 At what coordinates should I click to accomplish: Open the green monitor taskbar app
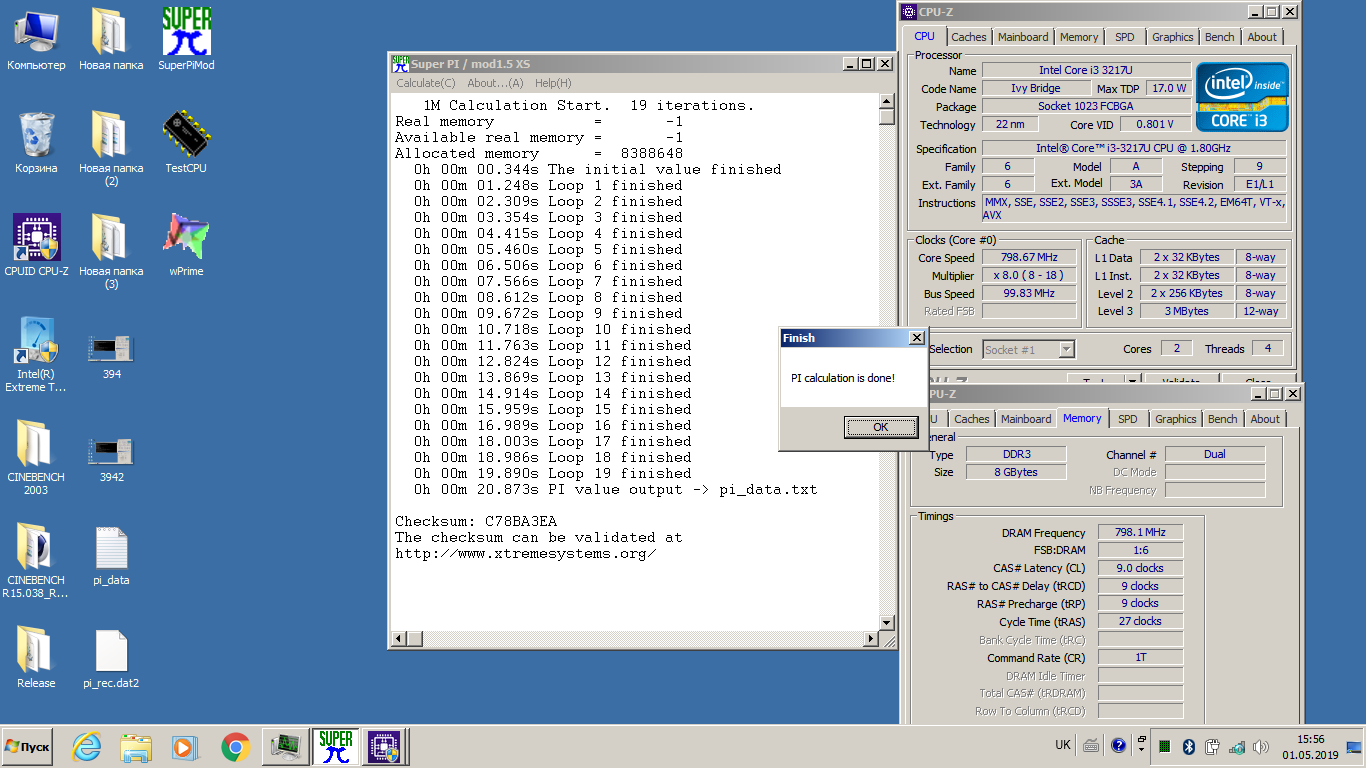pos(286,746)
